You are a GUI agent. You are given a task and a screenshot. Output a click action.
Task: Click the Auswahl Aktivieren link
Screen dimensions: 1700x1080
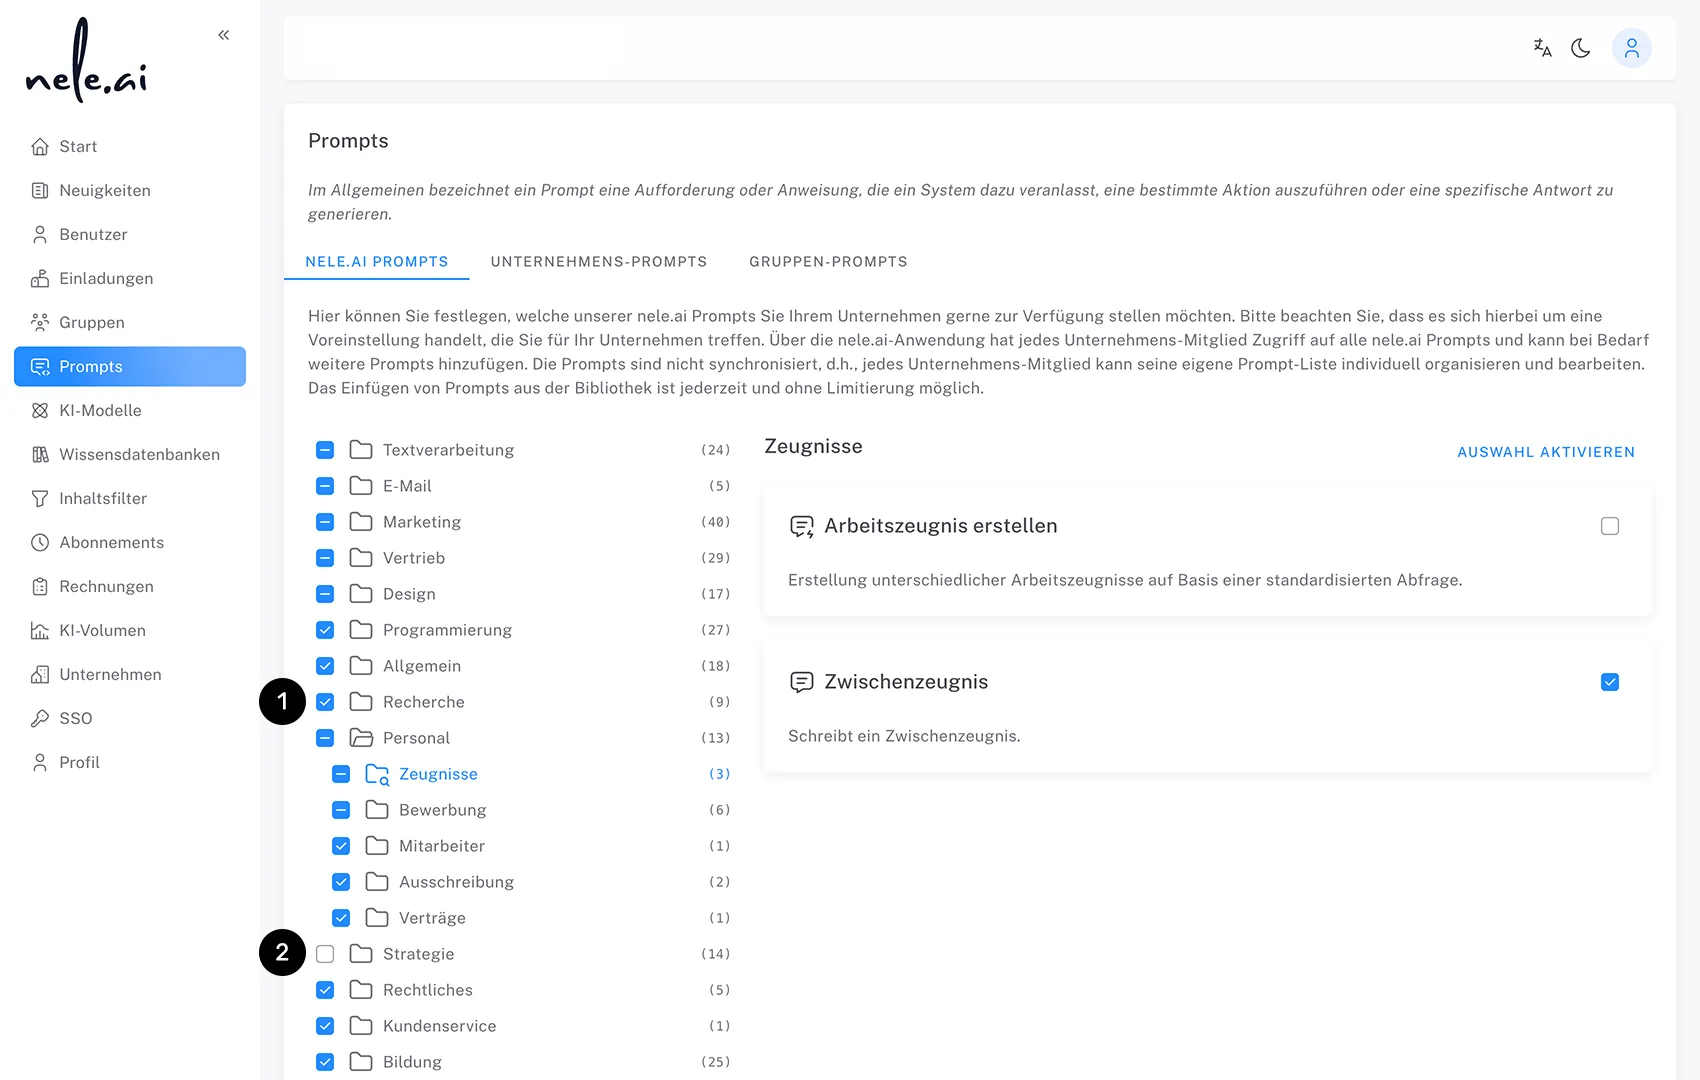(x=1545, y=451)
